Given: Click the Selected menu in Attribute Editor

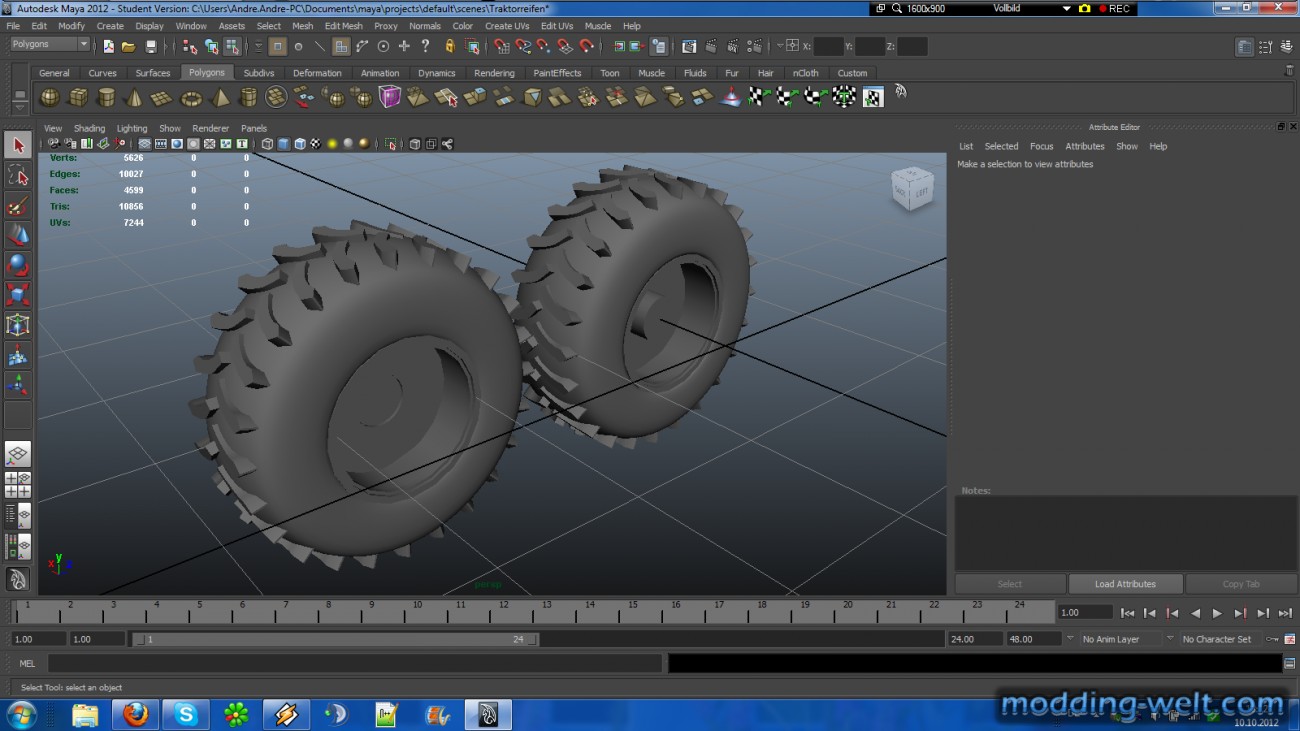Looking at the screenshot, I should (1001, 146).
